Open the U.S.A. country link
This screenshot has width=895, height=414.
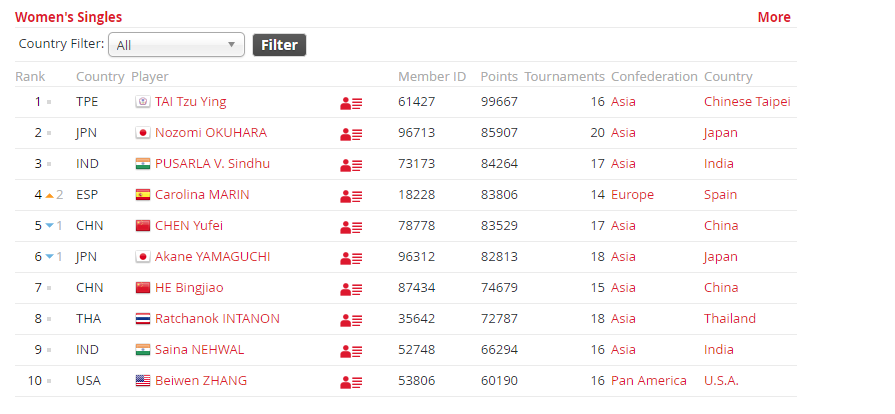(721, 380)
